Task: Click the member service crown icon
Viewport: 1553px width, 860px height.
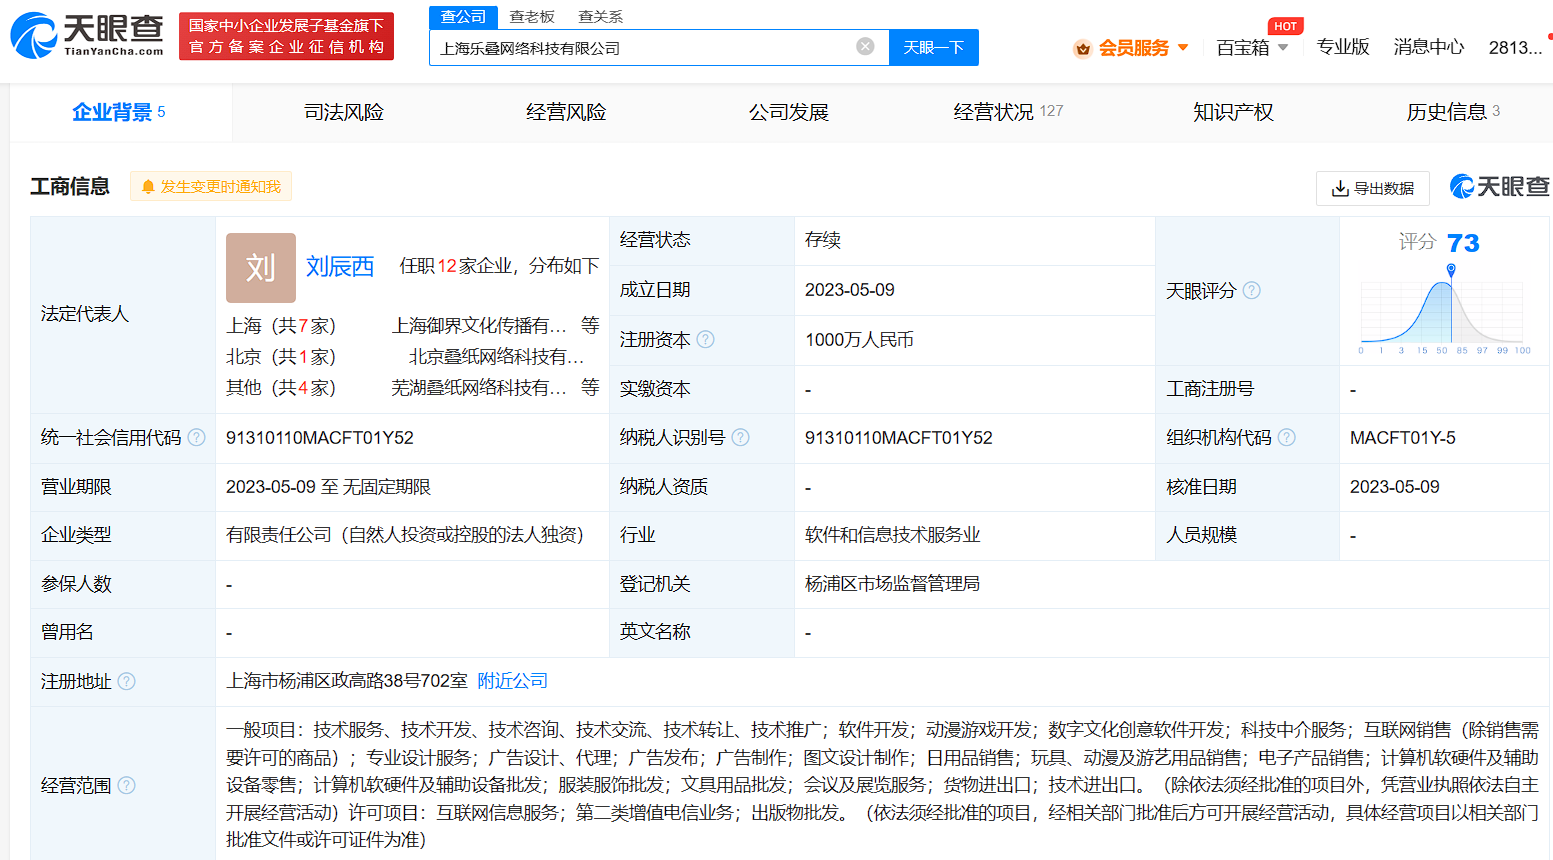Action: [1082, 48]
